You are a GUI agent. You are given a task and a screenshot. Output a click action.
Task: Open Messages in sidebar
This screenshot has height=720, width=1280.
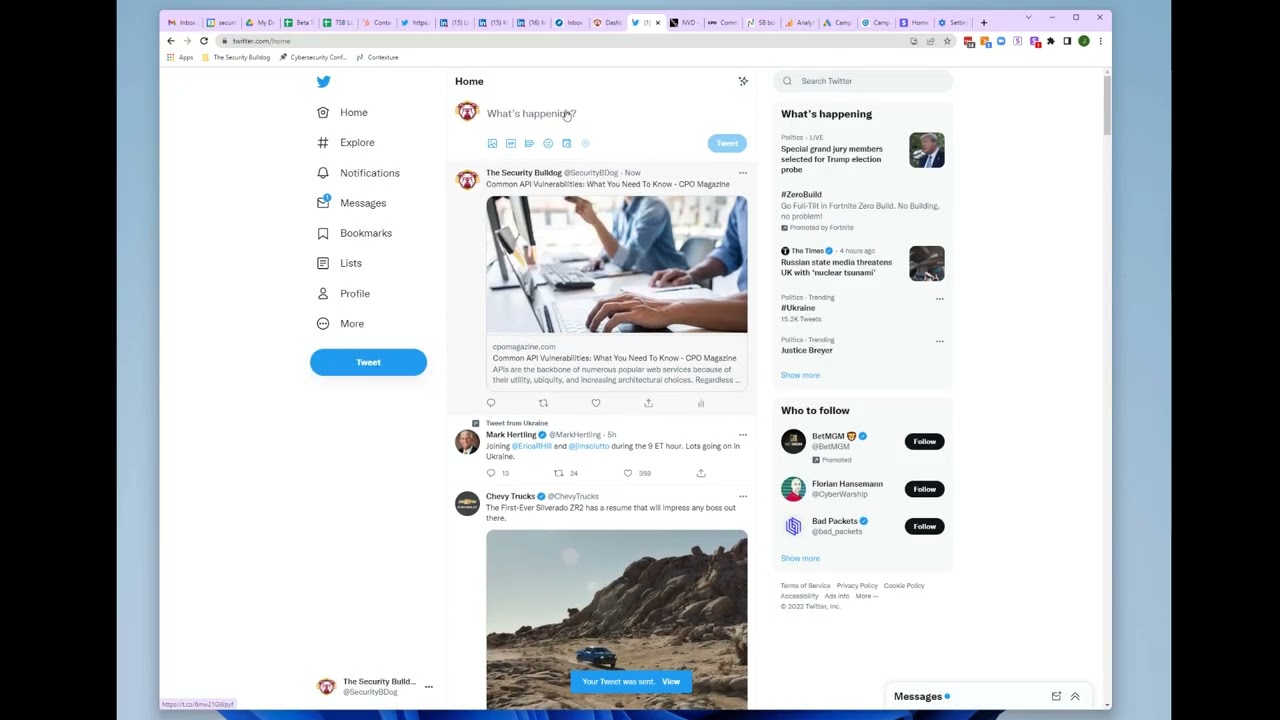(x=351, y=203)
